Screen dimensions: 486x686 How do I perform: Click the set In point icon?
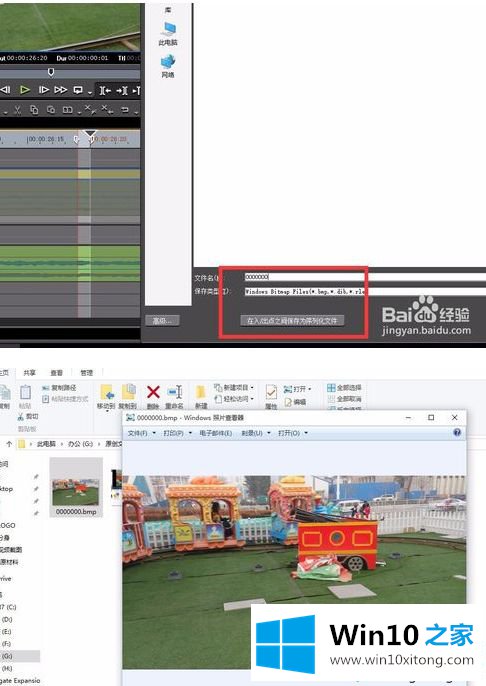pyautogui.click(x=105, y=91)
